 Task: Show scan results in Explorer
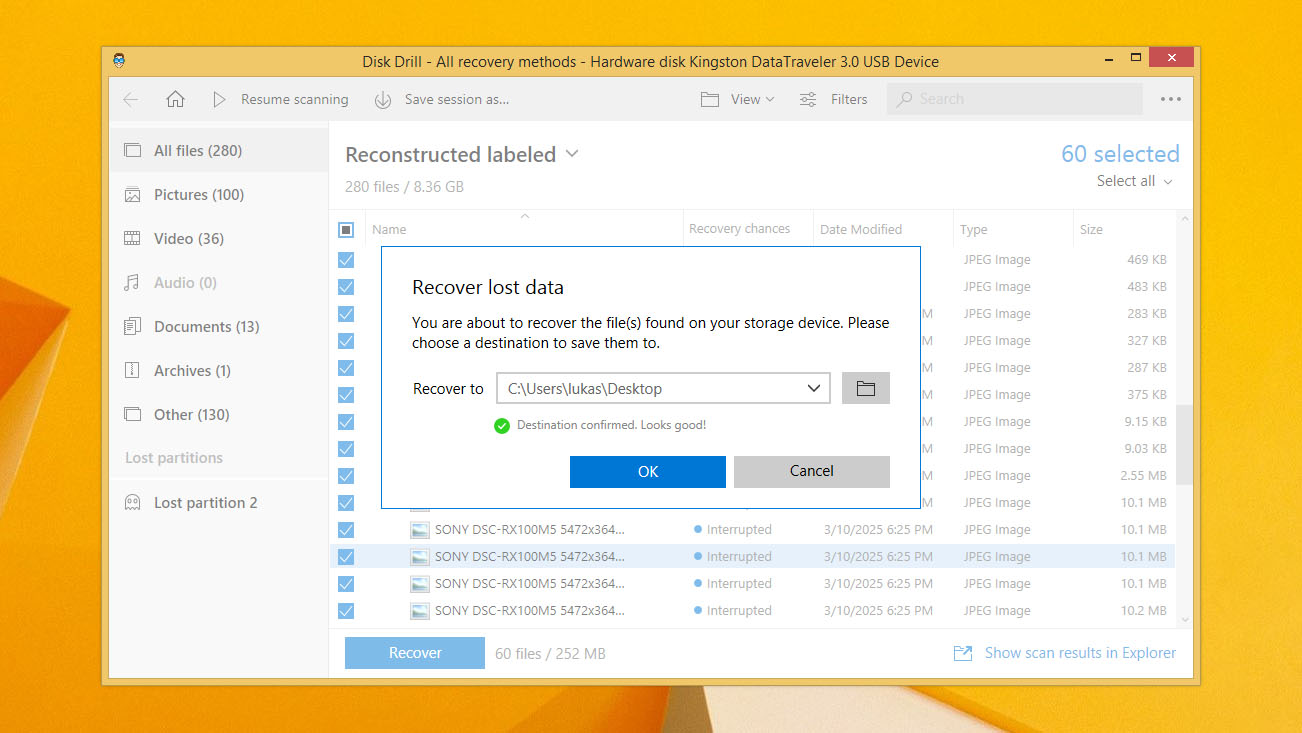(x=1079, y=652)
